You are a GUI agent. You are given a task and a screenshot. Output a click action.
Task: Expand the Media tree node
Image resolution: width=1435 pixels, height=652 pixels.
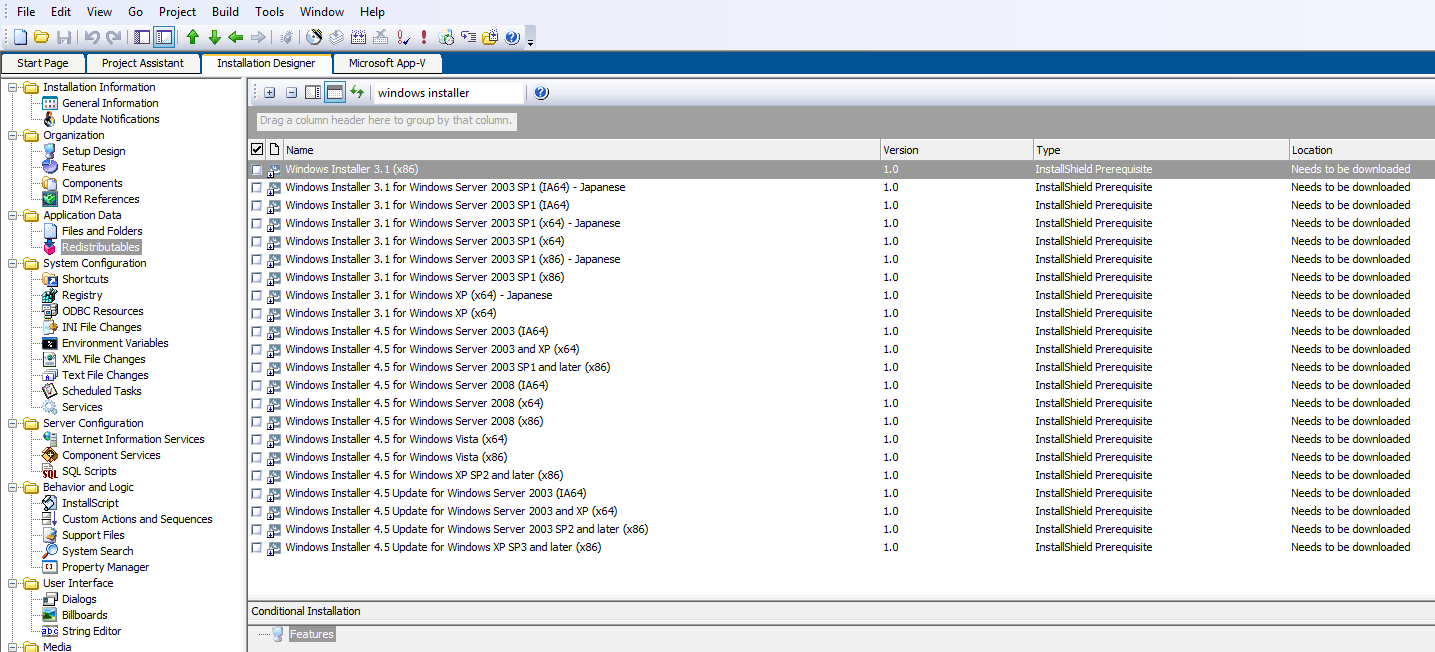click(13, 647)
